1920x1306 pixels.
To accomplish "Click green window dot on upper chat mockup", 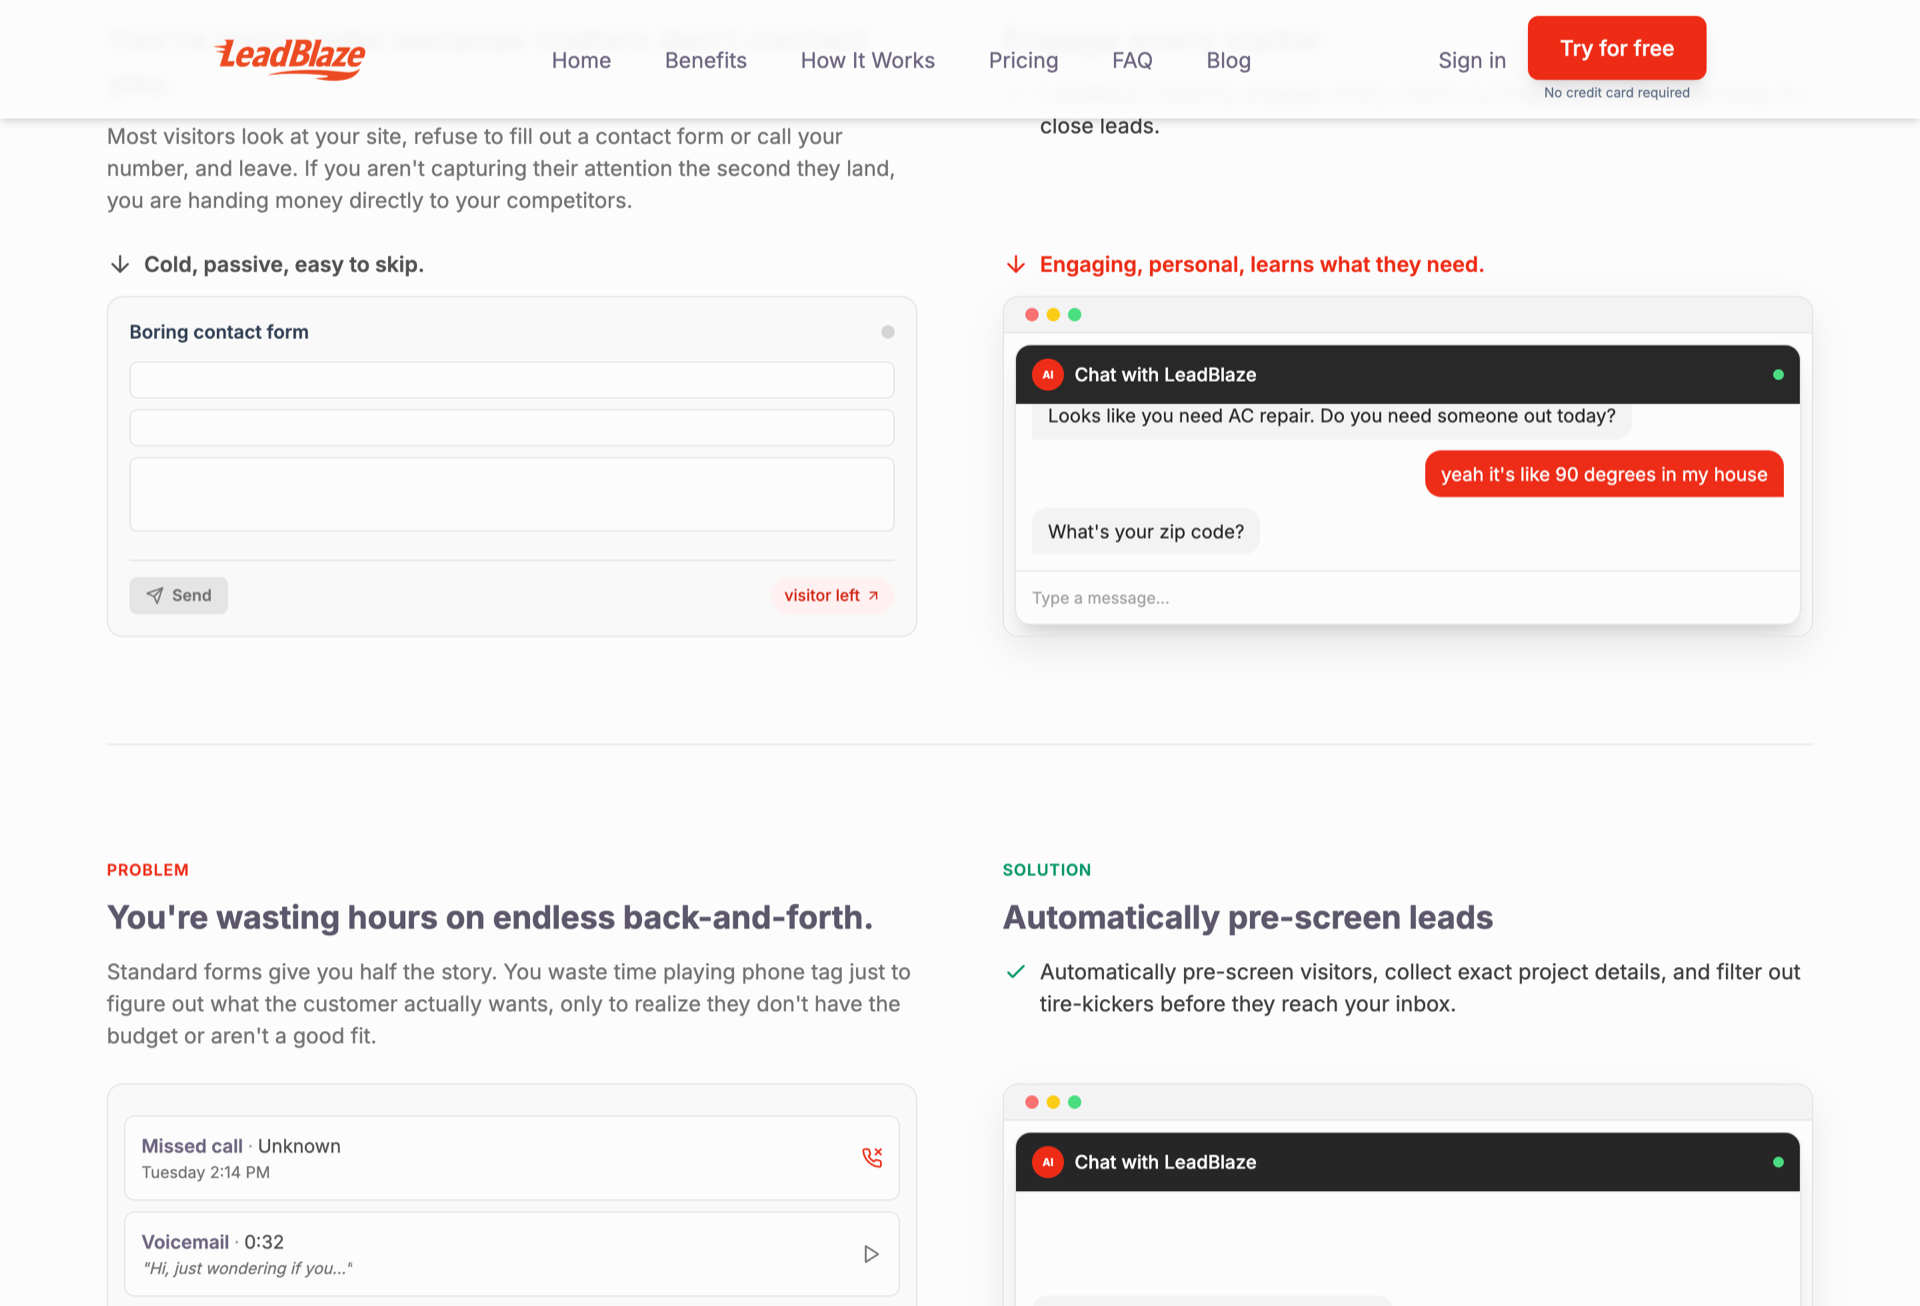I will click(x=1075, y=315).
